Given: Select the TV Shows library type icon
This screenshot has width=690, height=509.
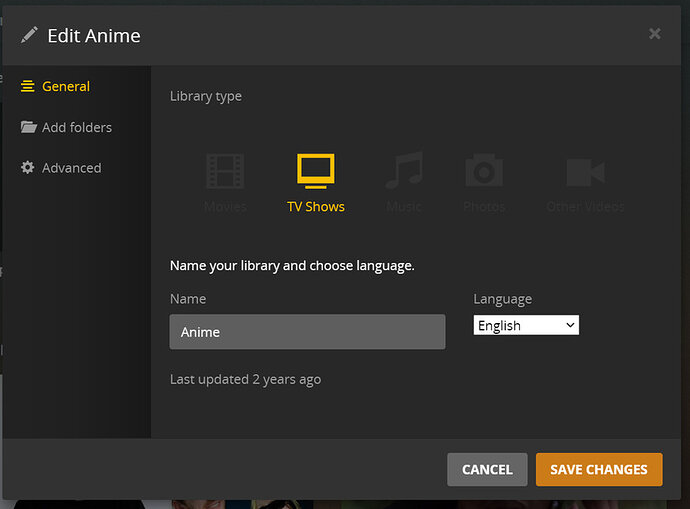Looking at the screenshot, I should pyautogui.click(x=316, y=171).
